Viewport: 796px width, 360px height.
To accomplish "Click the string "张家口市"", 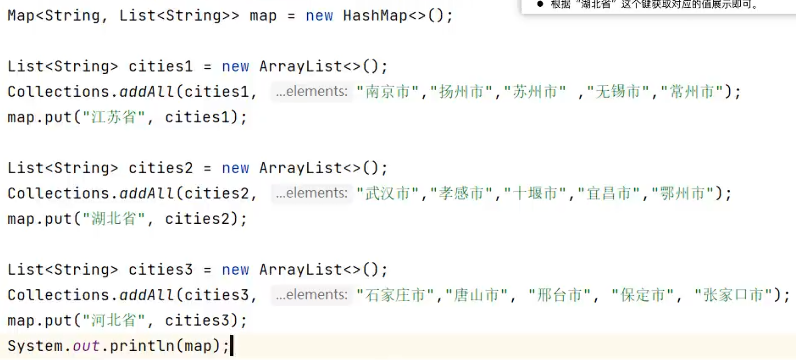I will point(734,295).
